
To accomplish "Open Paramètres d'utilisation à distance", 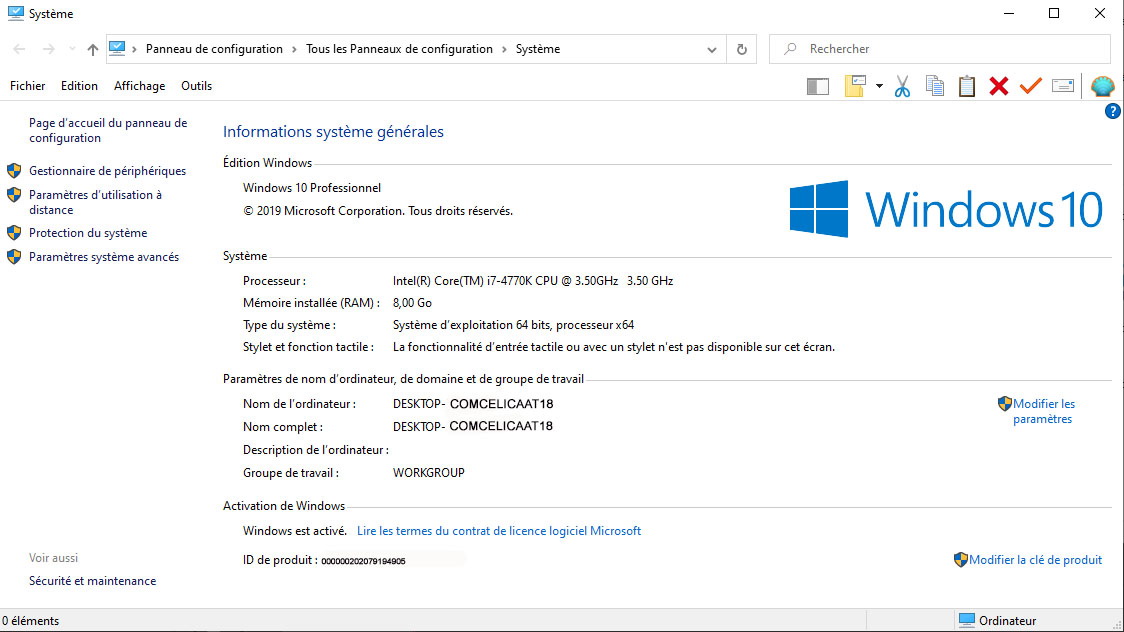I will [95, 202].
